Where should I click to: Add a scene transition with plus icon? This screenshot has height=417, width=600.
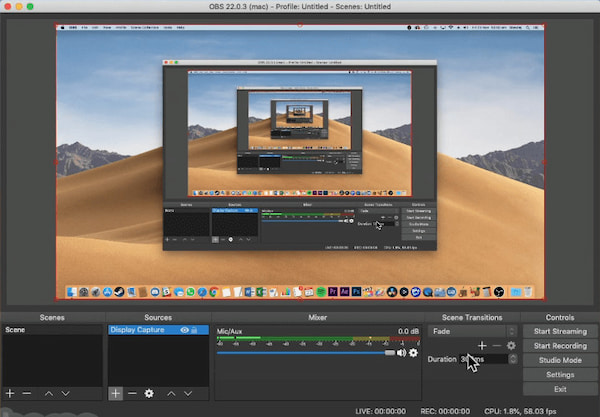coord(482,345)
